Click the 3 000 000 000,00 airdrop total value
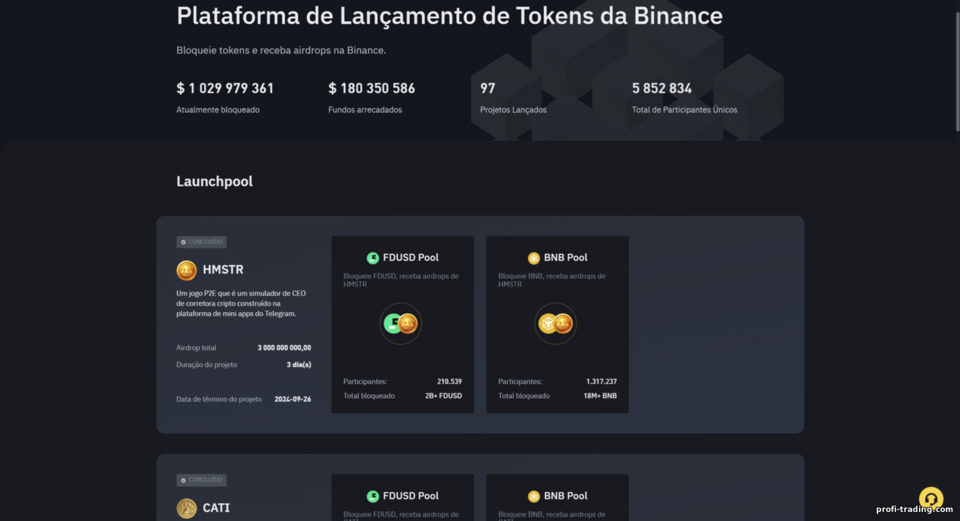Screen dimensions: 960x521 click(284, 348)
